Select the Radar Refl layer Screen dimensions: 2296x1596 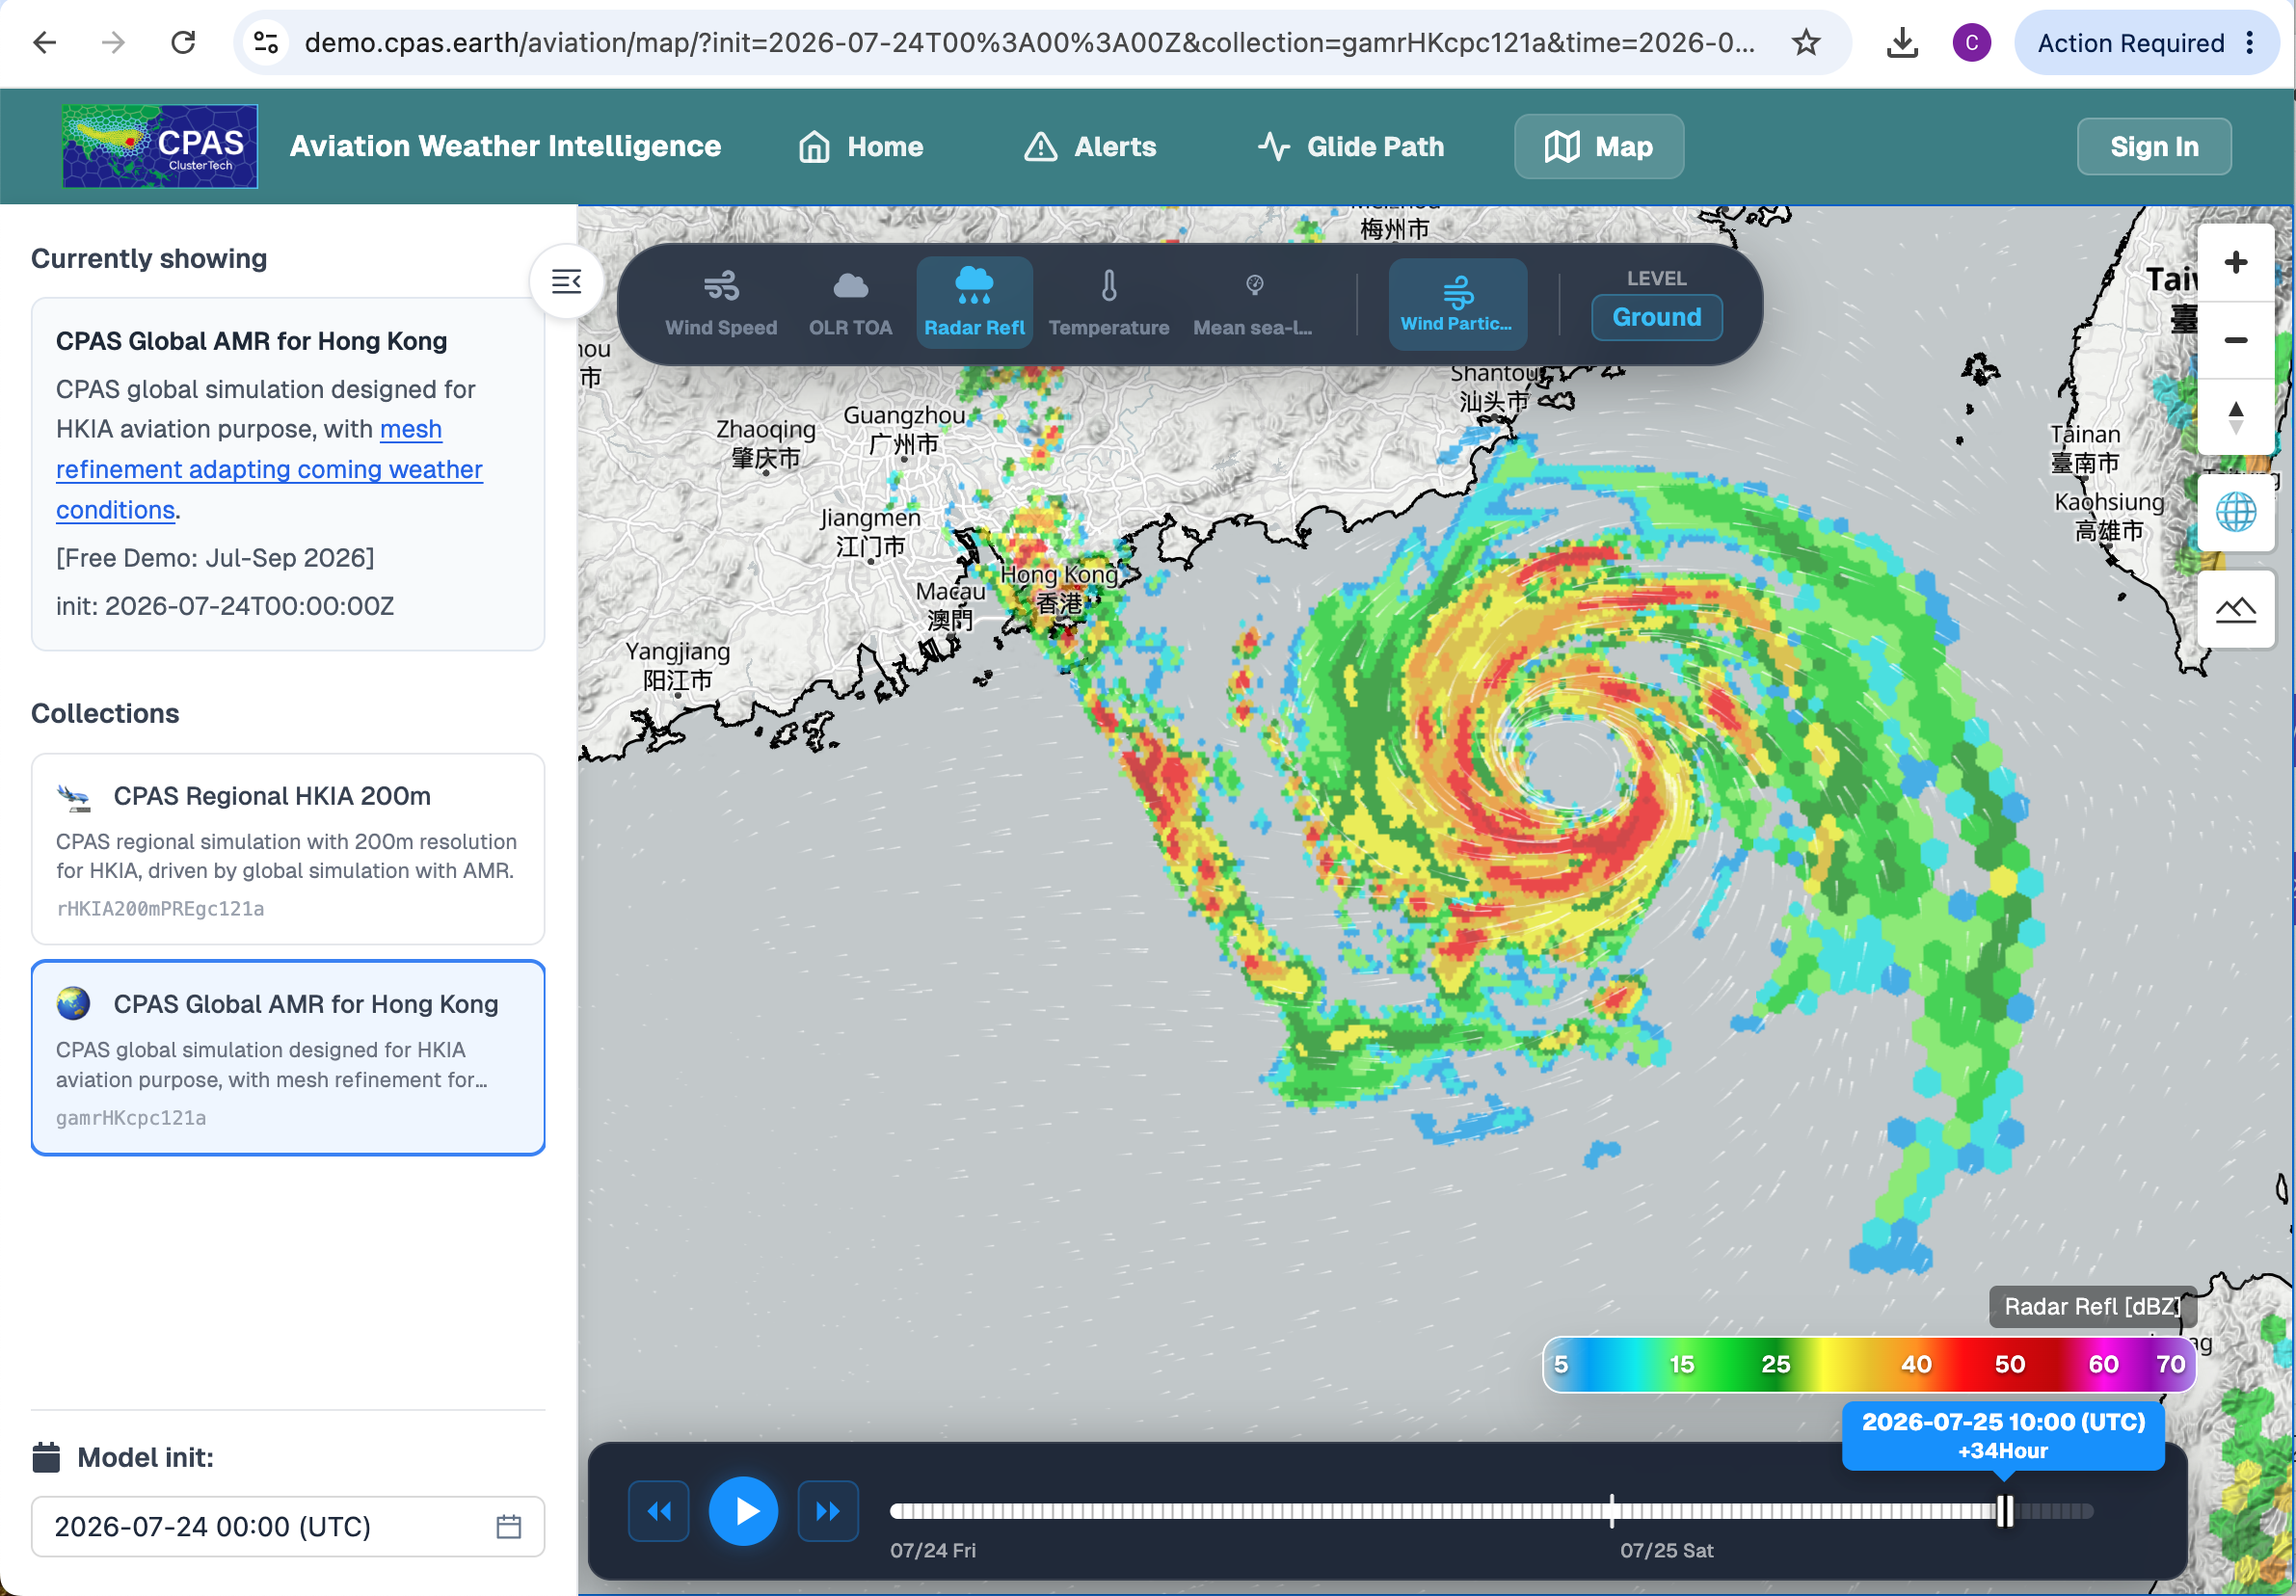(974, 303)
